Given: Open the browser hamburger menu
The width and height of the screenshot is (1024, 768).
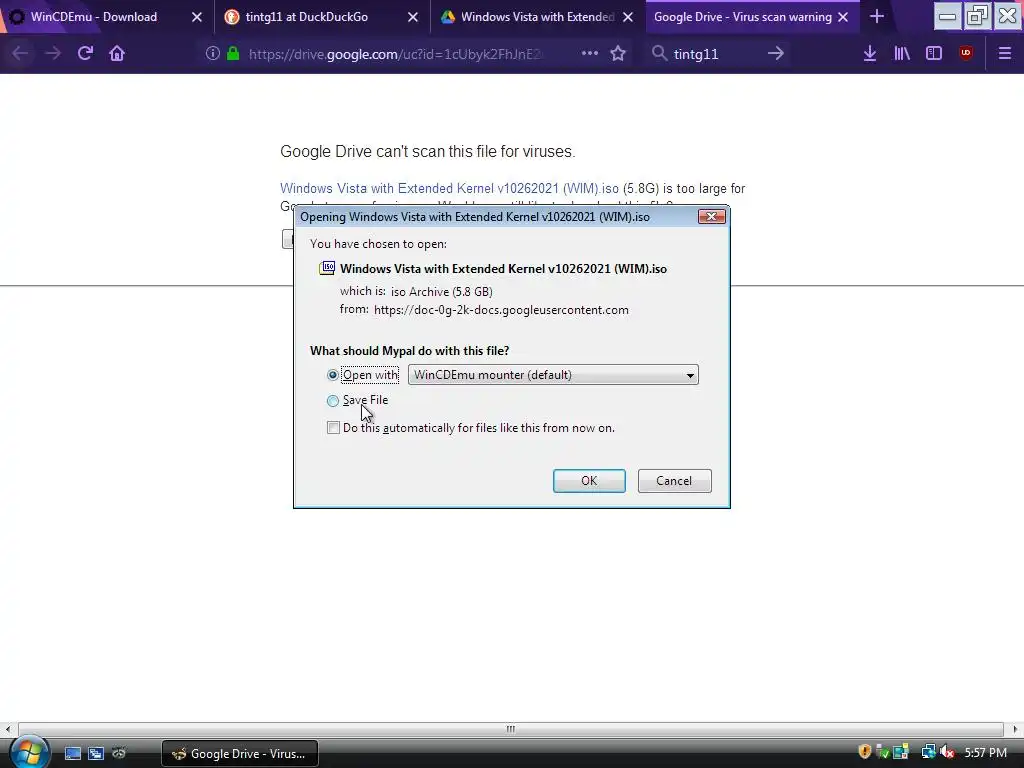Looking at the screenshot, I should (1004, 54).
